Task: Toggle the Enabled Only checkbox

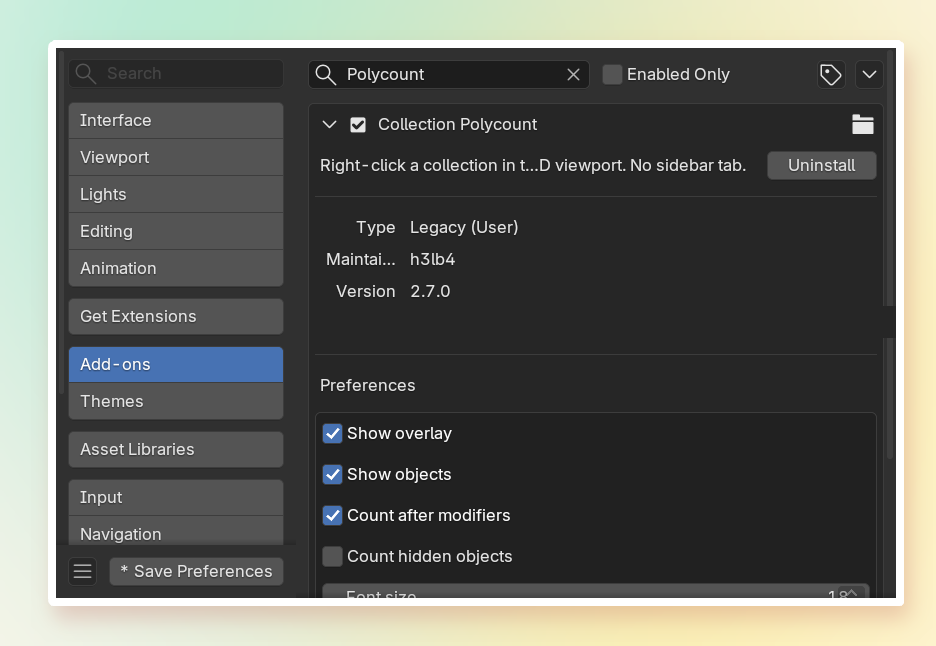Action: click(x=612, y=75)
